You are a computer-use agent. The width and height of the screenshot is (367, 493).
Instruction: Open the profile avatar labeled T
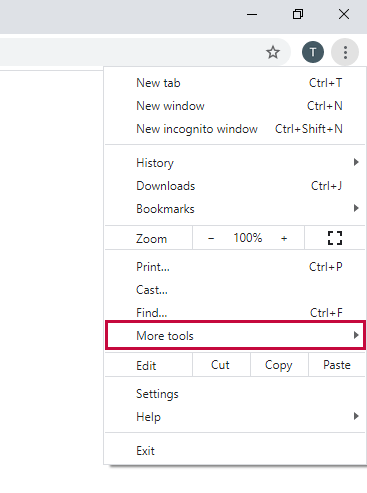click(313, 52)
